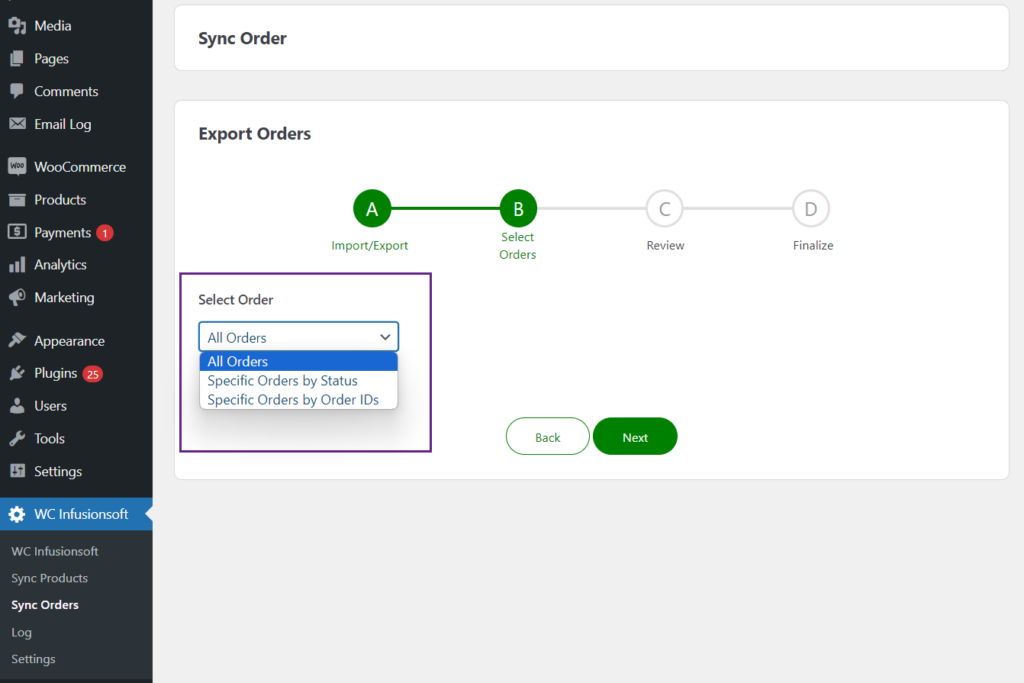Choose the All Orders option

298,361
